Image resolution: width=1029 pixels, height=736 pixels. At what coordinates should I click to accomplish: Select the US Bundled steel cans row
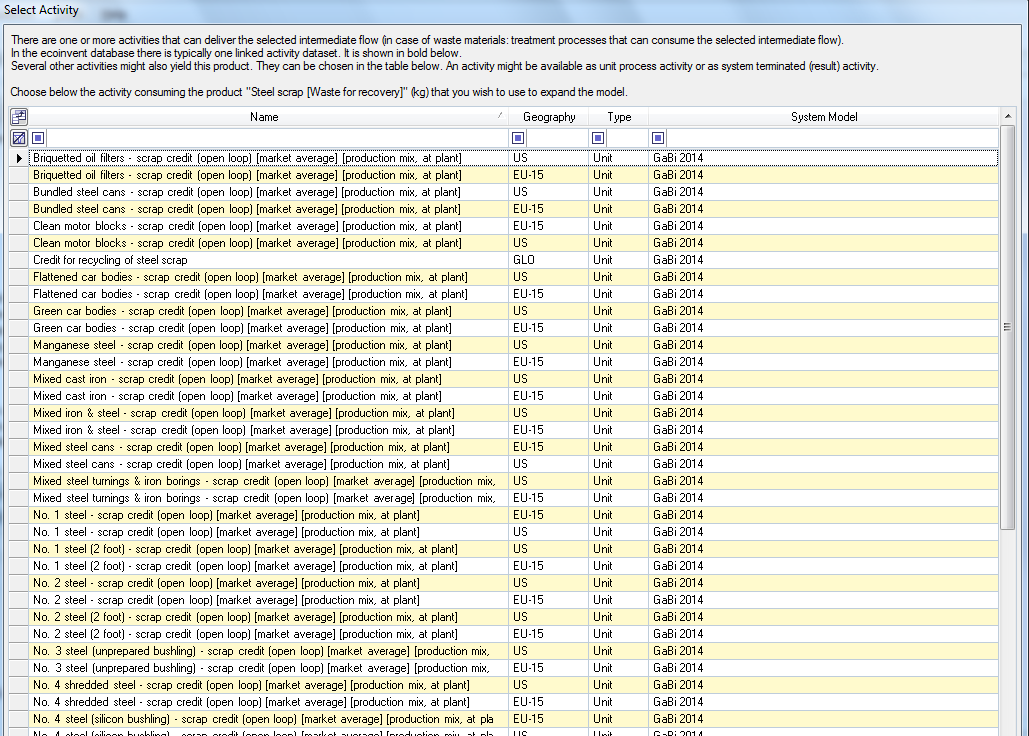click(504, 192)
